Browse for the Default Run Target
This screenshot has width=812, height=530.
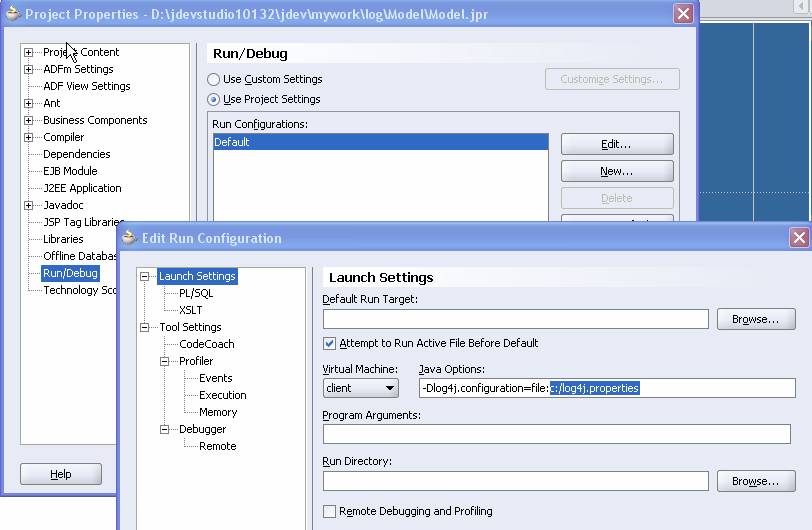click(x=755, y=319)
